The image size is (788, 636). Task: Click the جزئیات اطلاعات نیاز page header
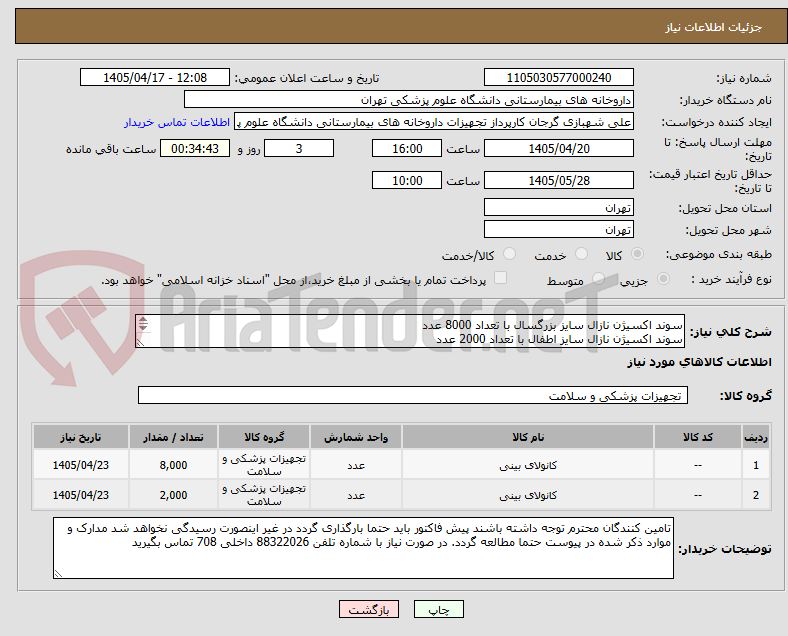tap(714, 27)
